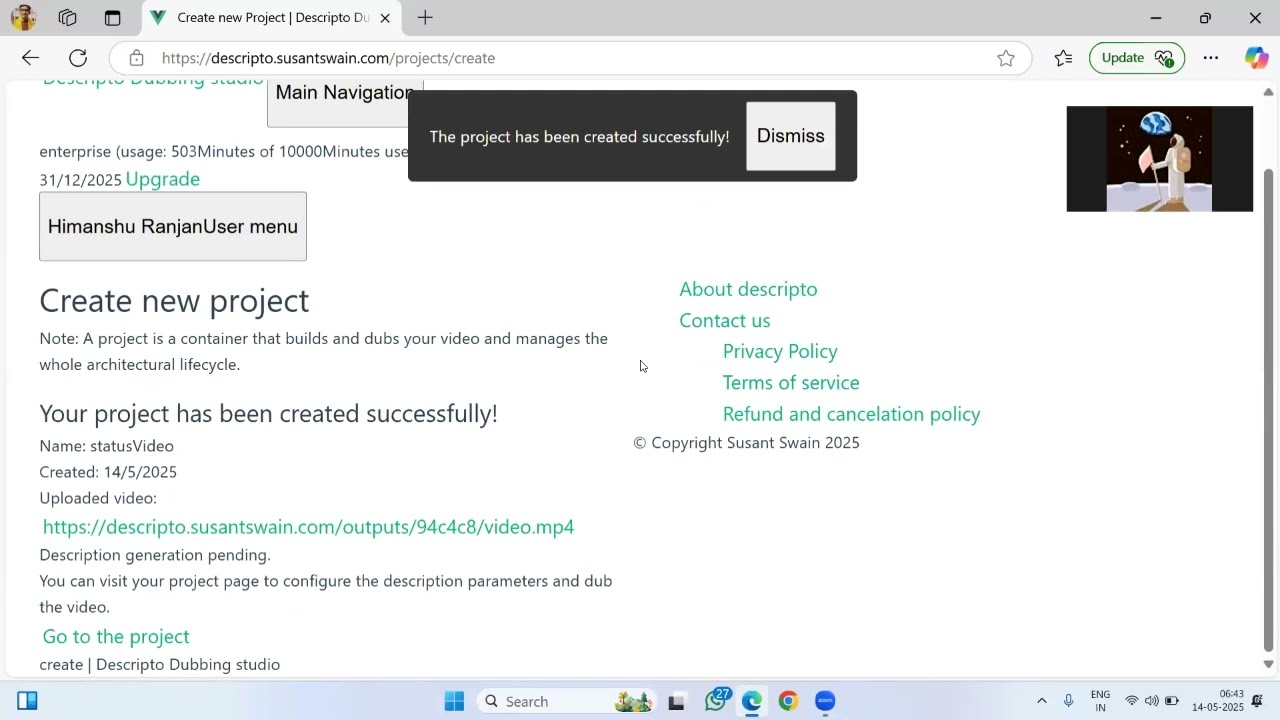Image resolution: width=1280 pixels, height=720 pixels.
Task: Reload the page with refresh icon
Action: pos(78,58)
